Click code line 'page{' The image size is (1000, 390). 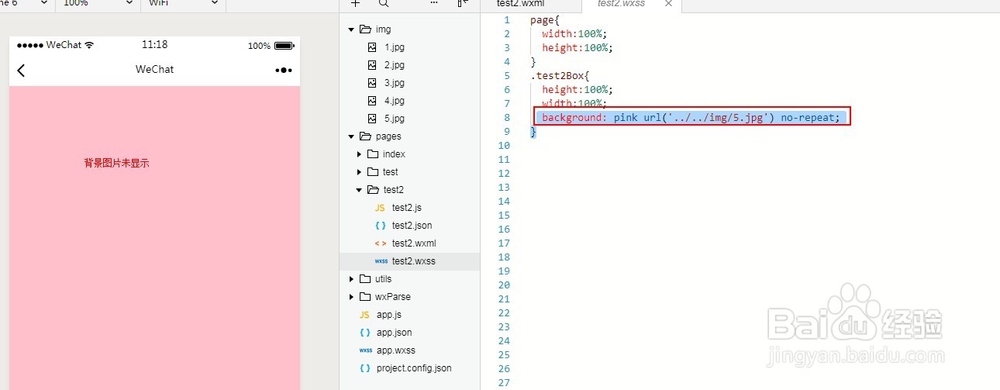[544, 20]
